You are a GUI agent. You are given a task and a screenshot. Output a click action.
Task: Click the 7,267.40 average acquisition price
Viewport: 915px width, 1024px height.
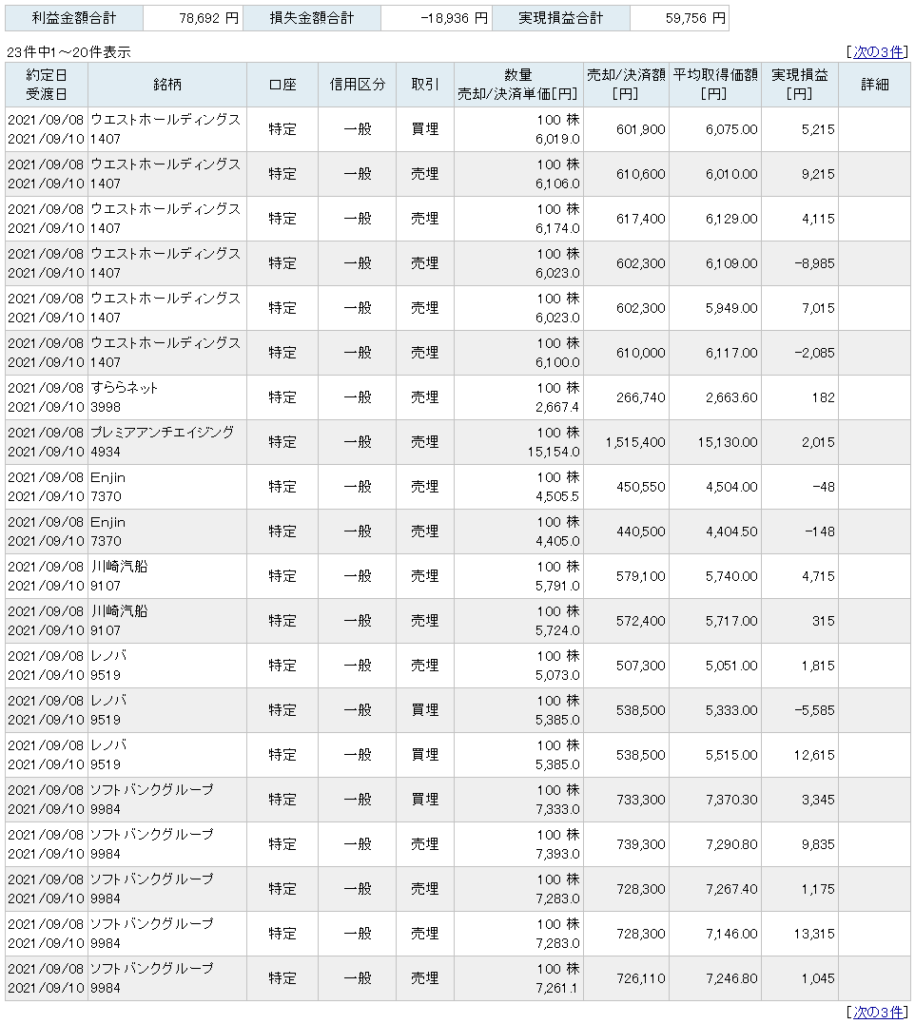pyautogui.click(x=731, y=889)
